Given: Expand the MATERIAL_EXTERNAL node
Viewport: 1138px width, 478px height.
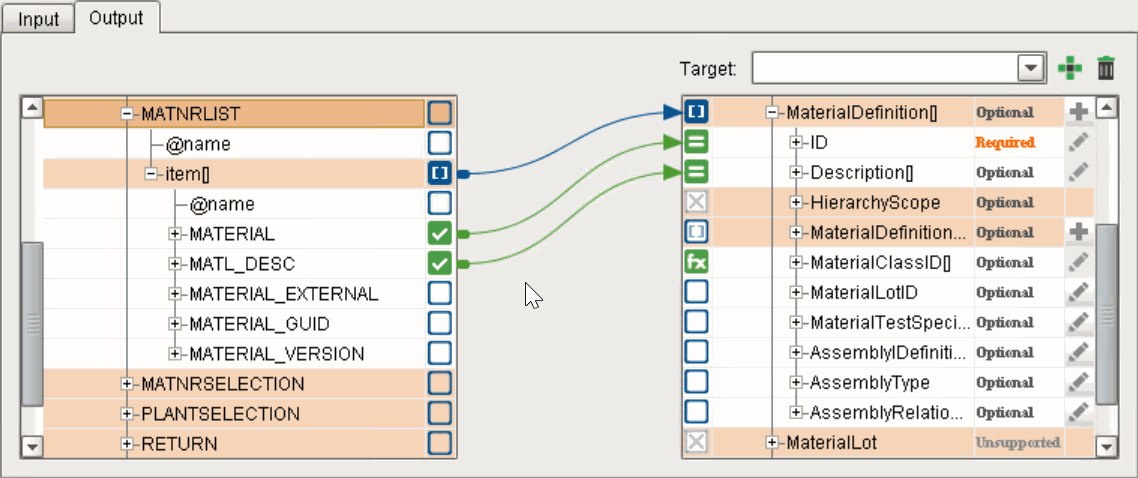Looking at the screenshot, I should tap(175, 294).
